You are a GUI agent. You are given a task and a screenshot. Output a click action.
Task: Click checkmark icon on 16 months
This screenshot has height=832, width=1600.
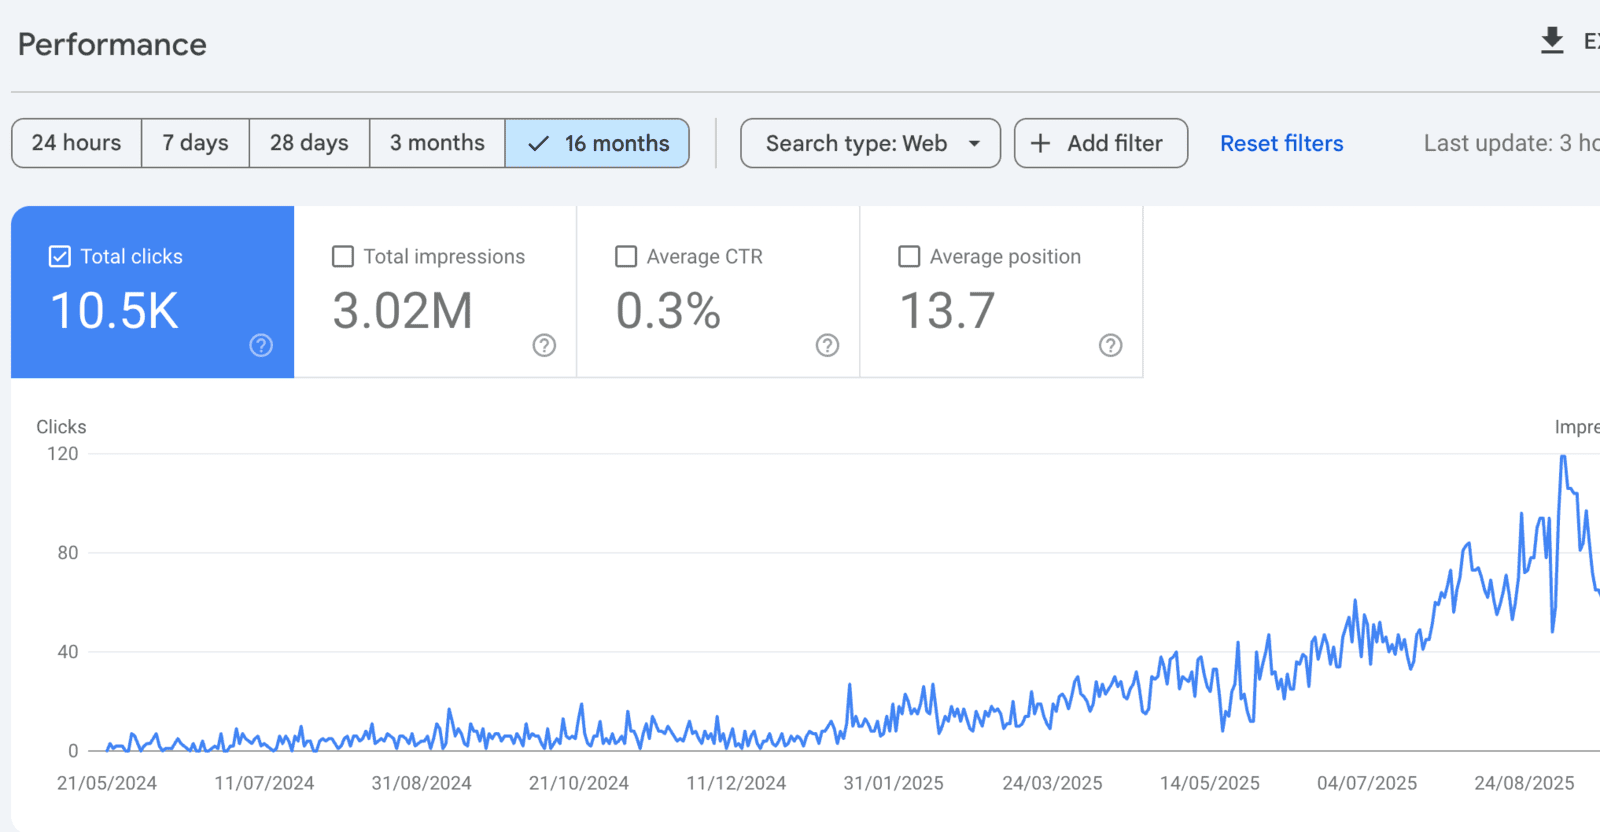[538, 143]
